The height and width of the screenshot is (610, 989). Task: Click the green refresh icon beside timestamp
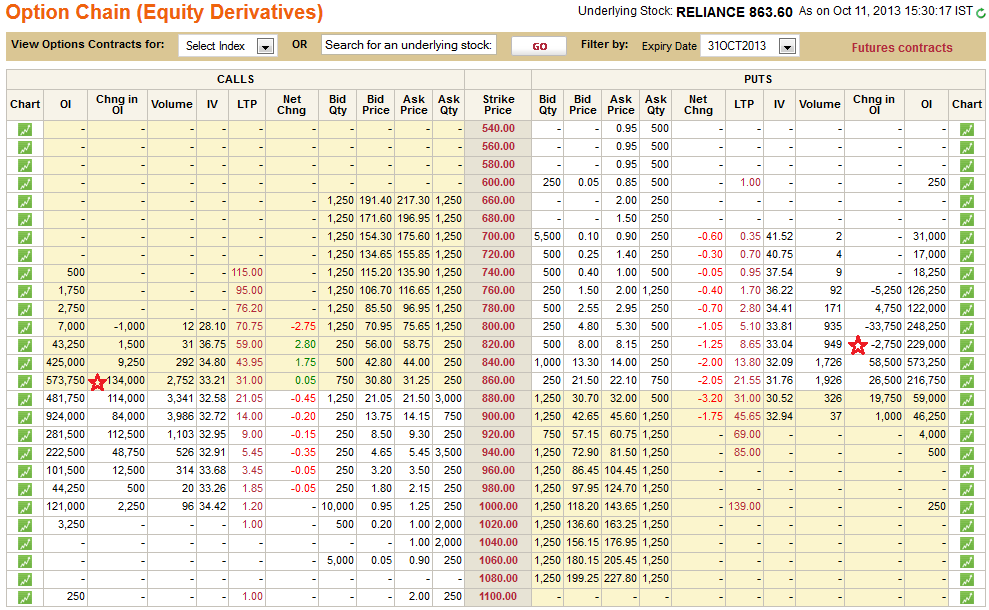click(x=981, y=13)
